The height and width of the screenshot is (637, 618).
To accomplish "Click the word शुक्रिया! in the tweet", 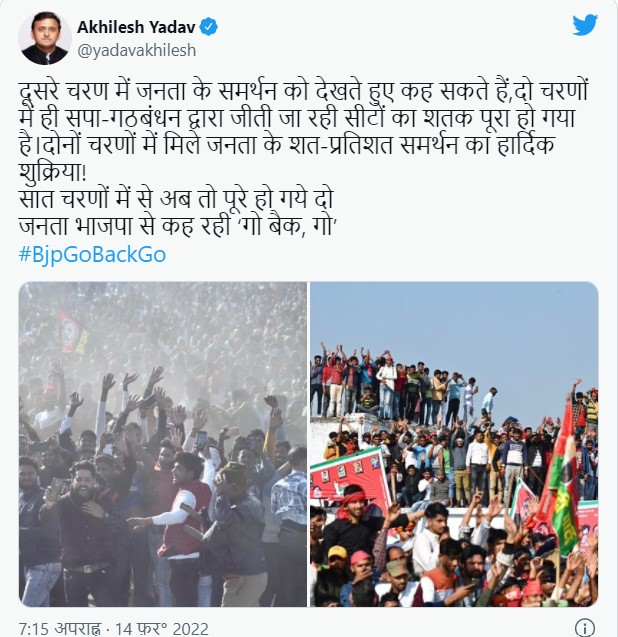I will (53, 173).
